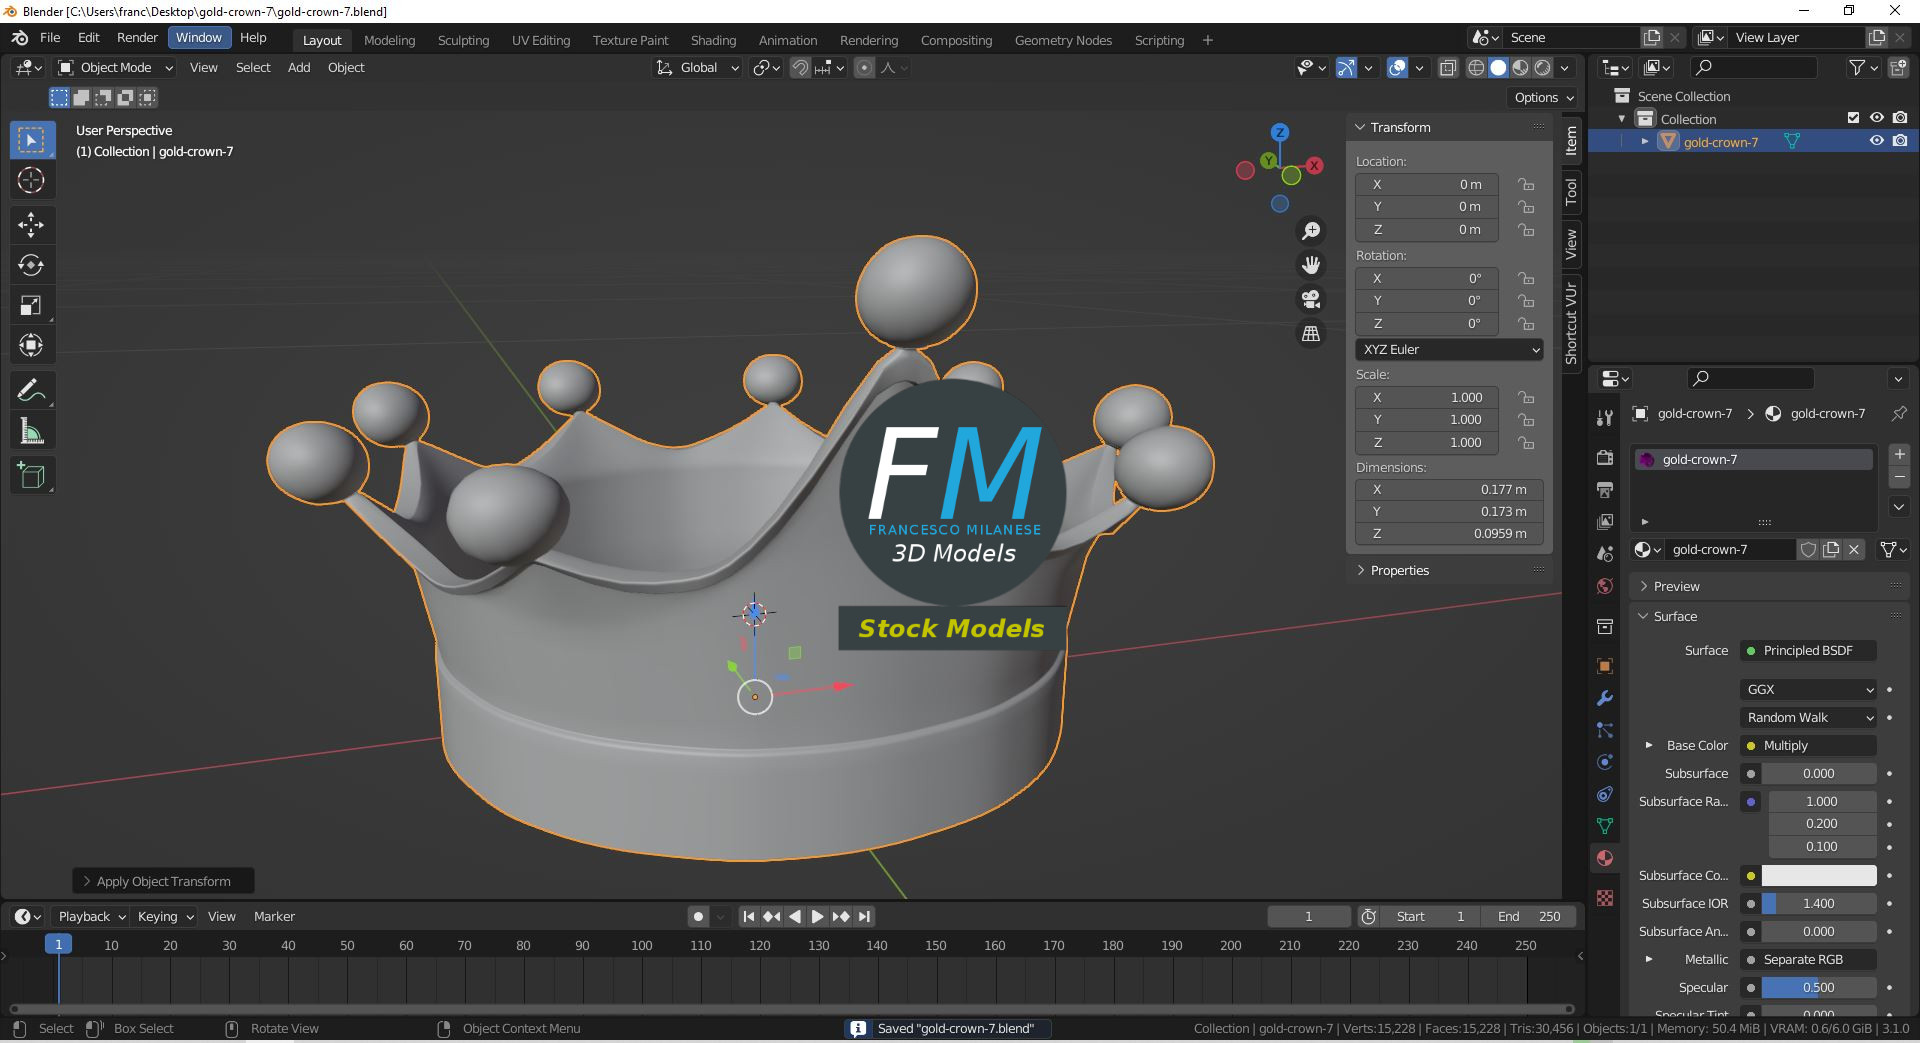Activate the Select Box tool
This screenshot has width=1920, height=1043.
[31, 140]
